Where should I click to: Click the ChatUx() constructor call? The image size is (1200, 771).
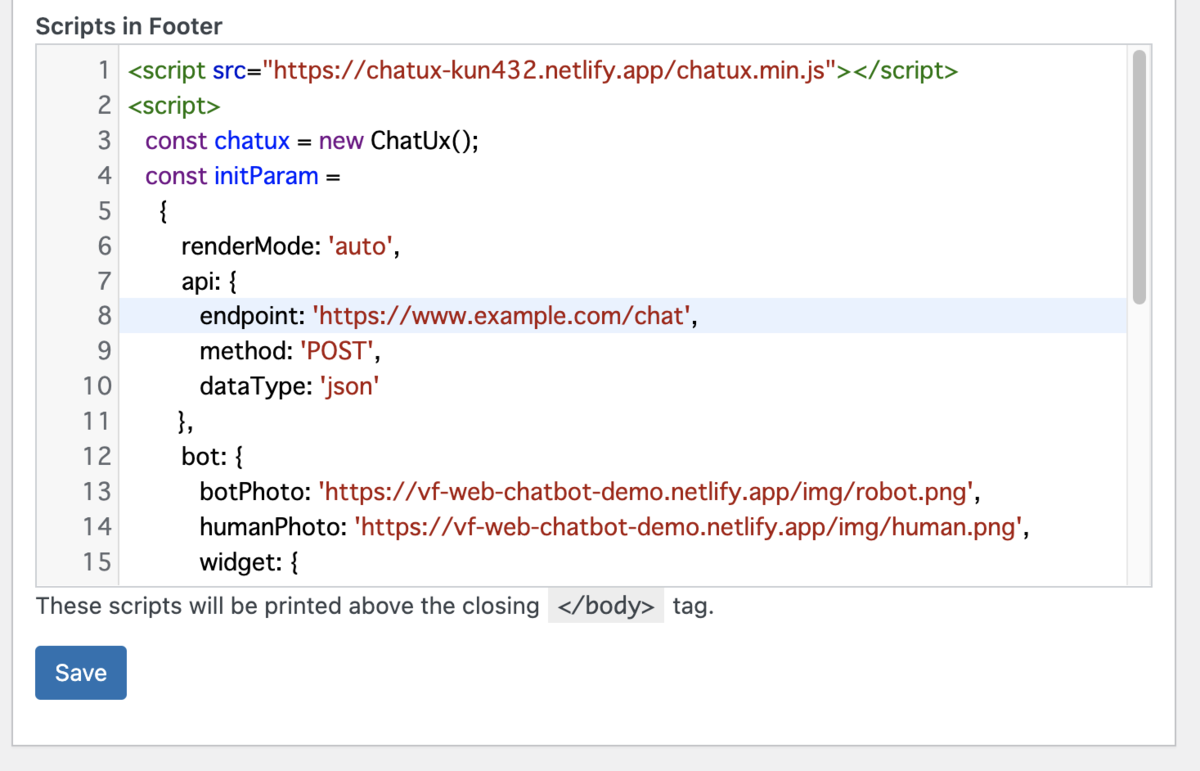(424, 141)
